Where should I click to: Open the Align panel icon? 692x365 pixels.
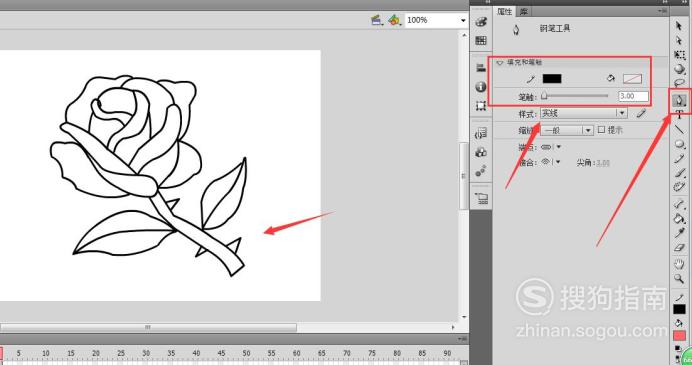(x=481, y=68)
